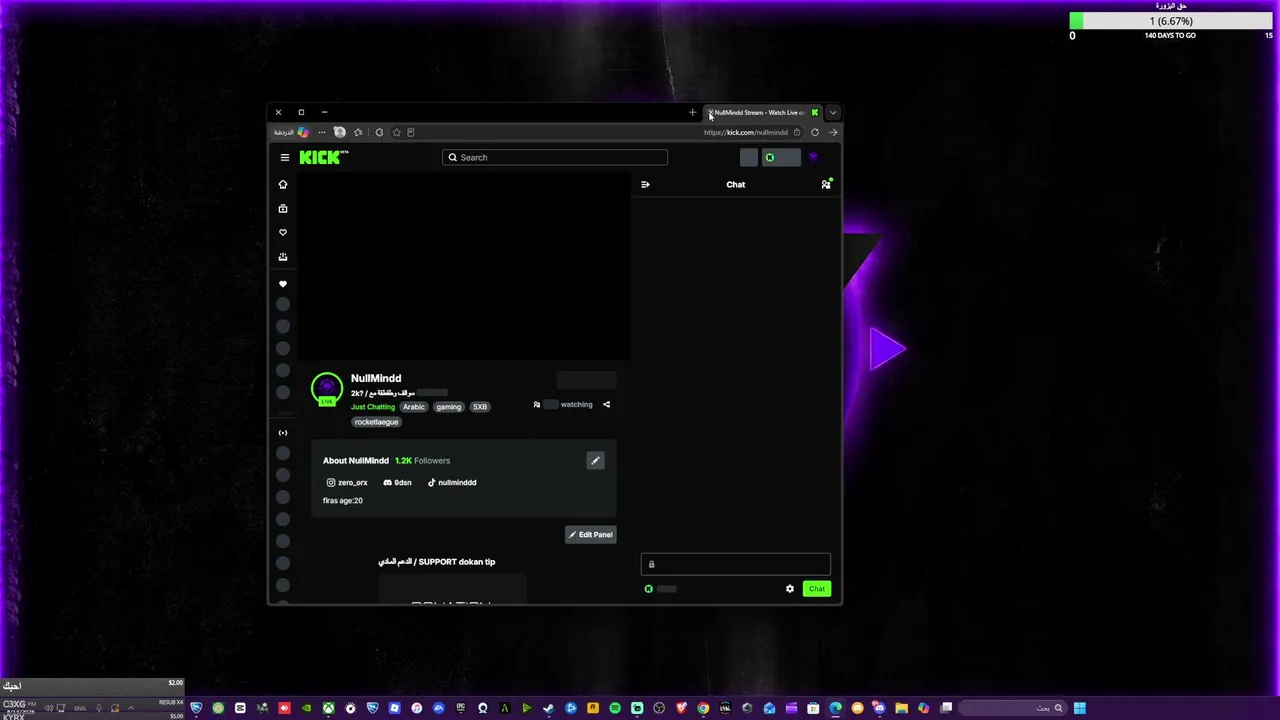This screenshot has height=720, width=1280.
Task: Open the Copilot icon in browser toolbar
Action: [303, 132]
